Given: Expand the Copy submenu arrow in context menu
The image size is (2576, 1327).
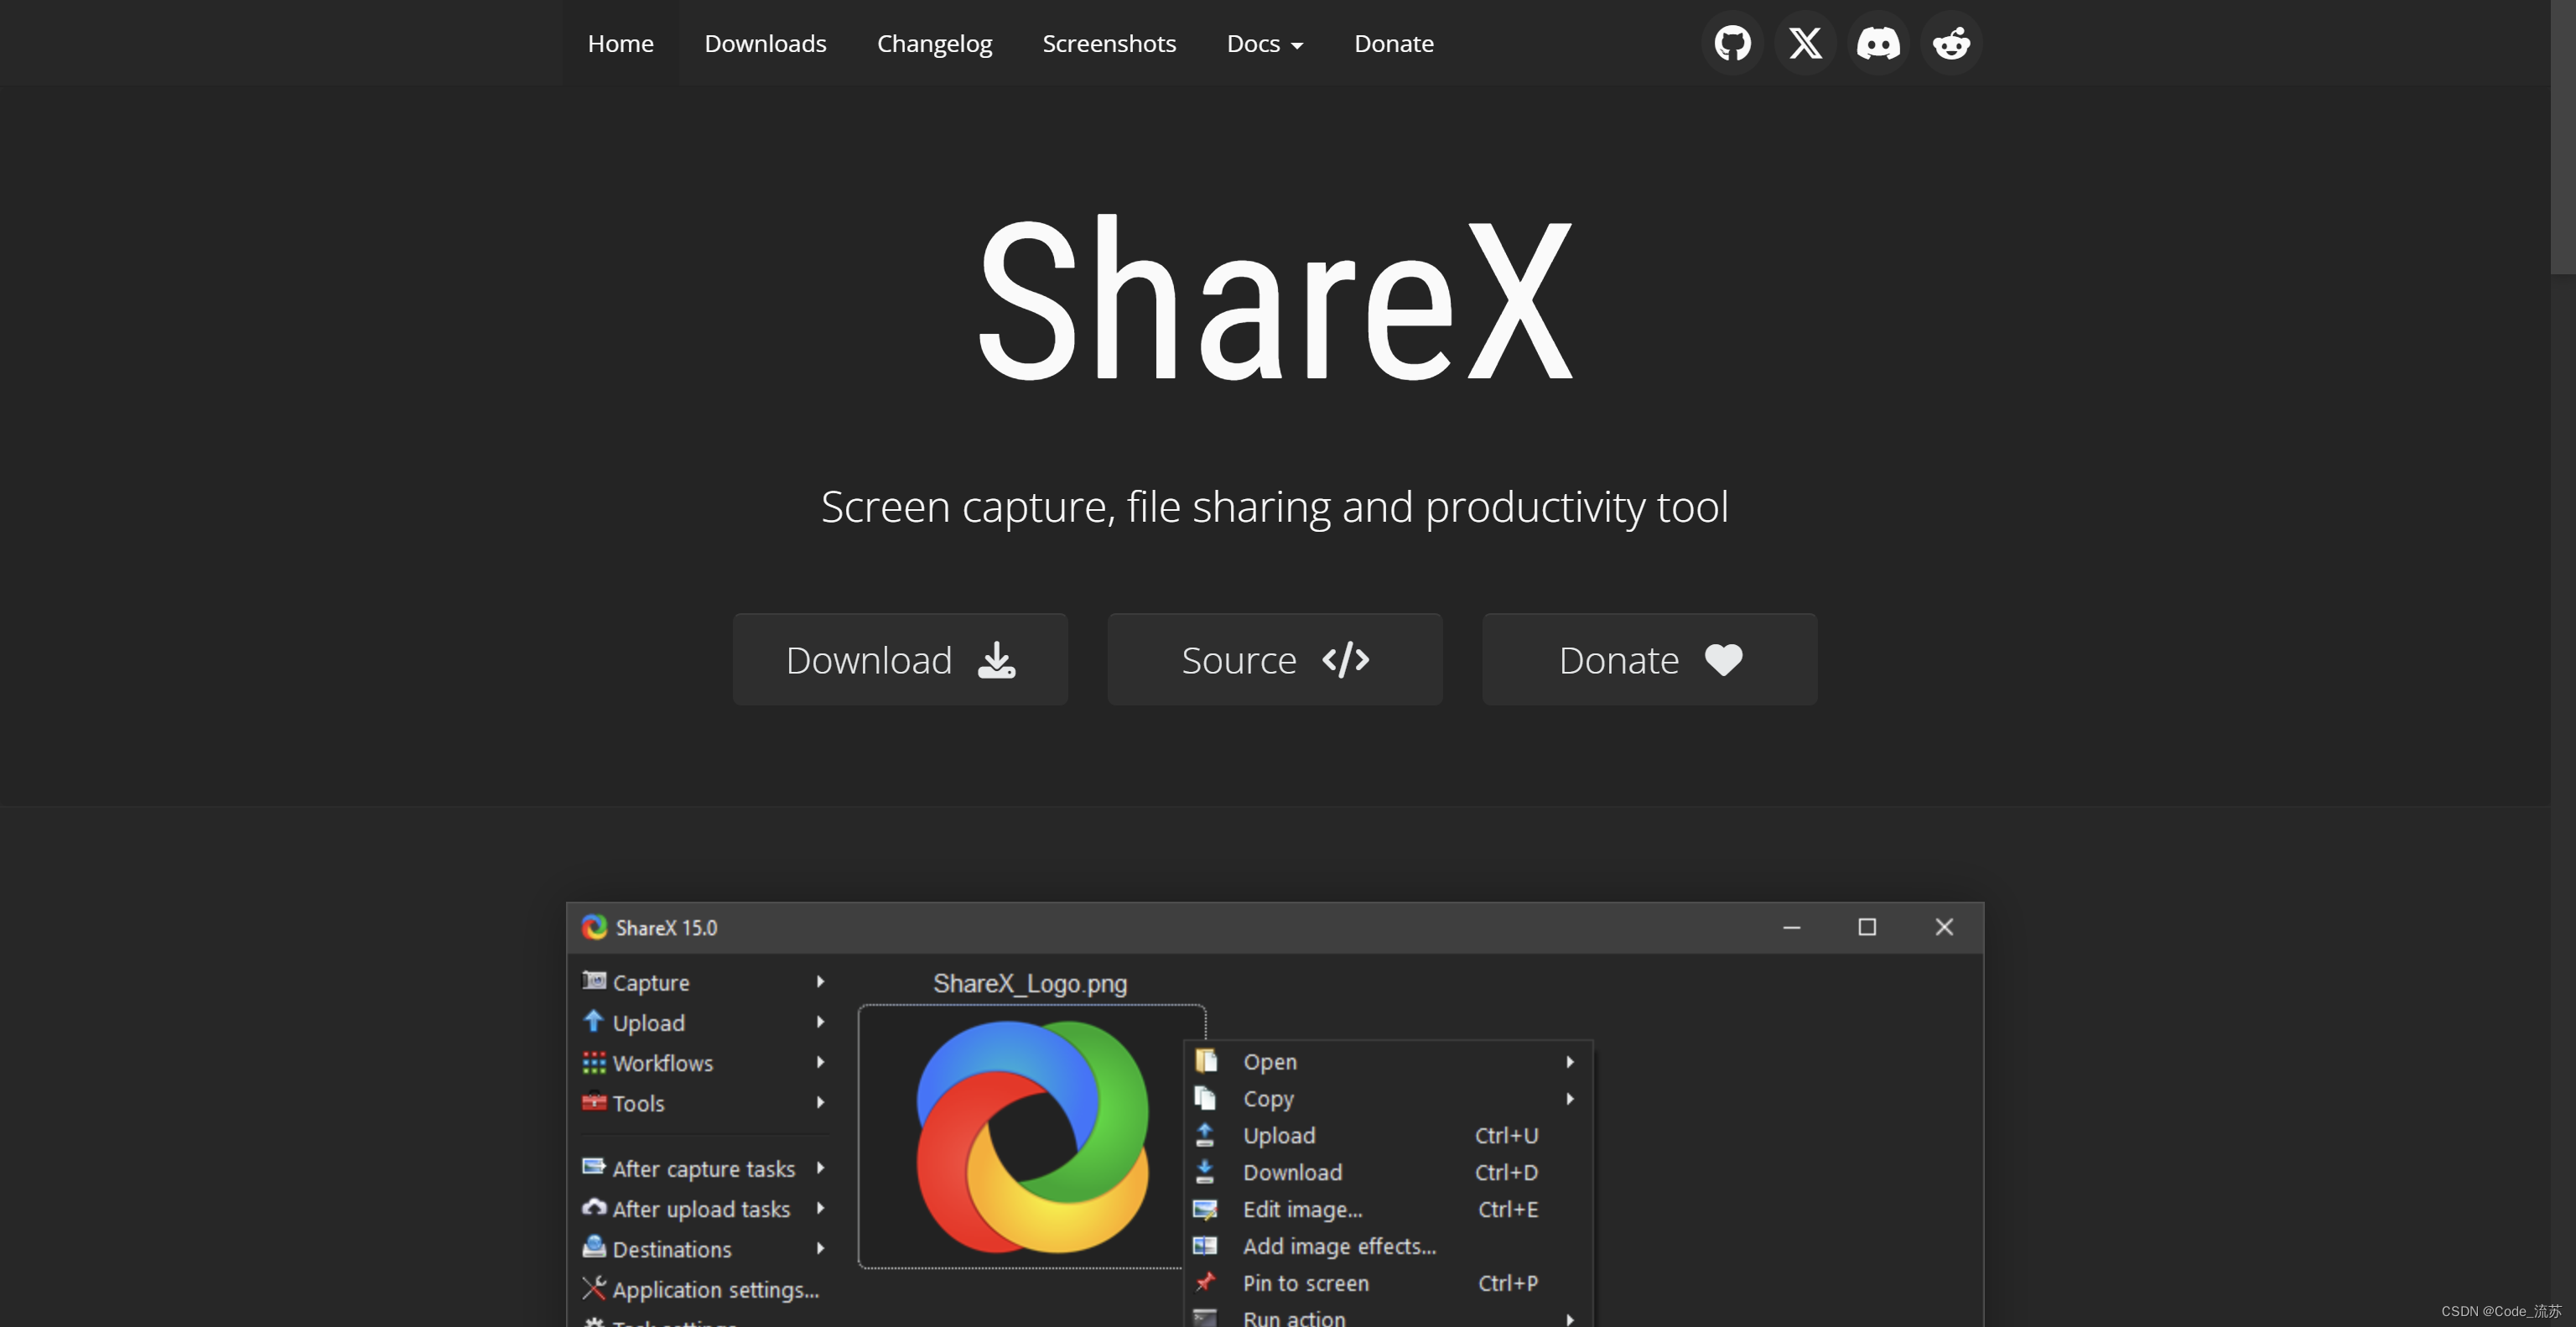Looking at the screenshot, I should (1570, 1098).
